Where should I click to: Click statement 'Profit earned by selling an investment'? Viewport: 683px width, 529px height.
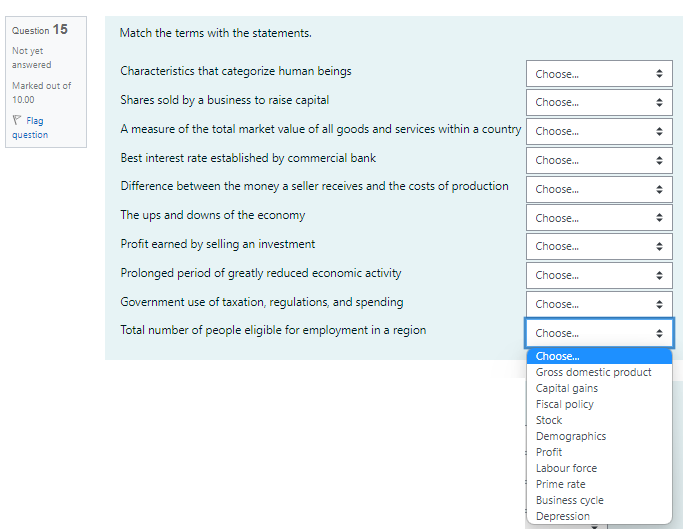[x=217, y=244]
